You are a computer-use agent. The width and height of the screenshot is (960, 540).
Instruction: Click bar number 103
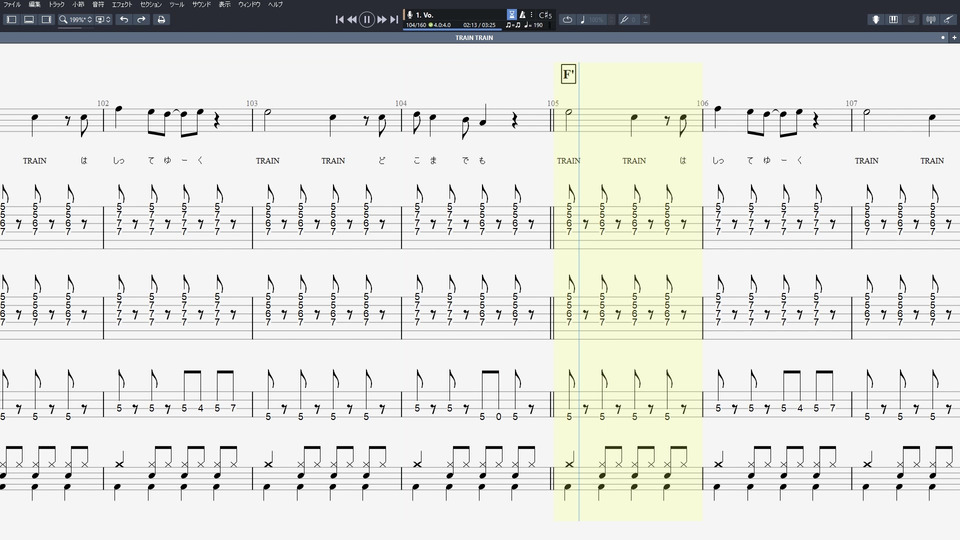252,103
